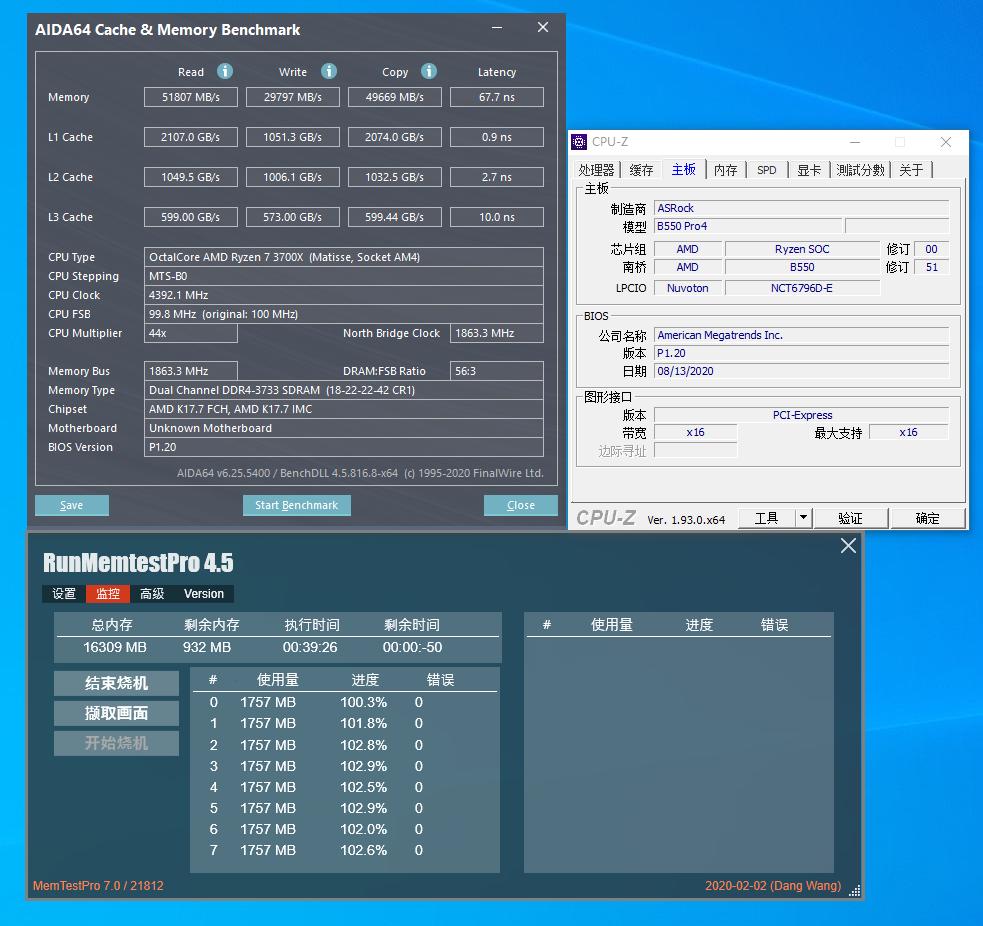This screenshot has height=926, width=983.
Task: Click the 撷取画面 button
Action: coord(115,713)
